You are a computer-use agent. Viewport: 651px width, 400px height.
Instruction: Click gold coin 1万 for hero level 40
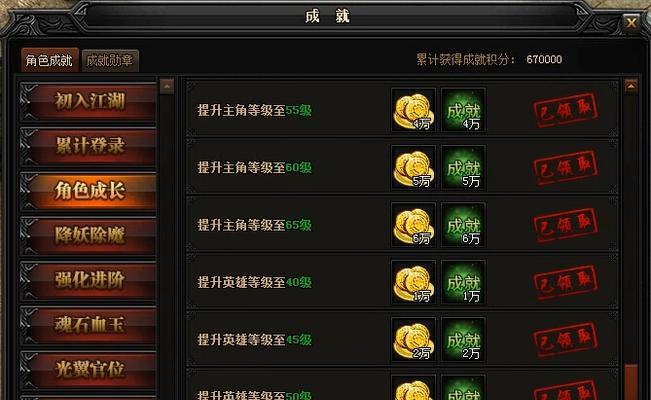pyautogui.click(x=414, y=282)
